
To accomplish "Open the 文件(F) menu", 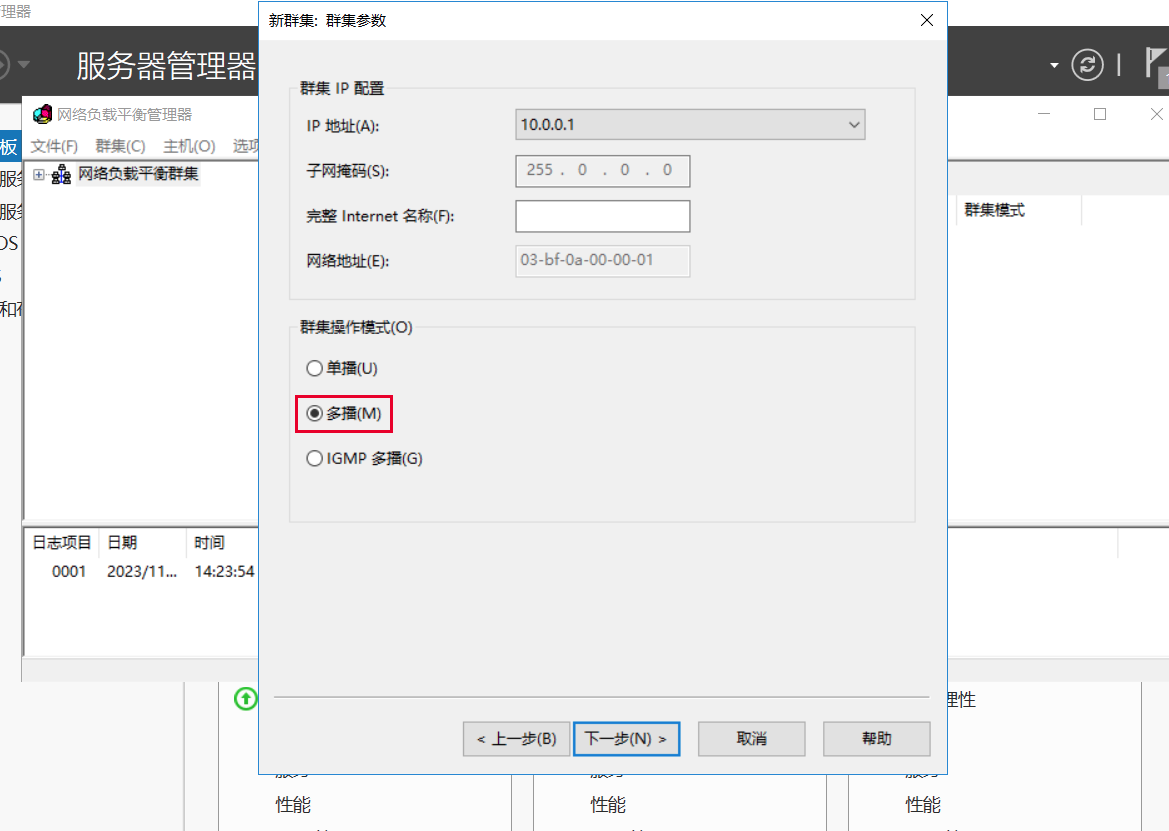I will click(x=54, y=146).
